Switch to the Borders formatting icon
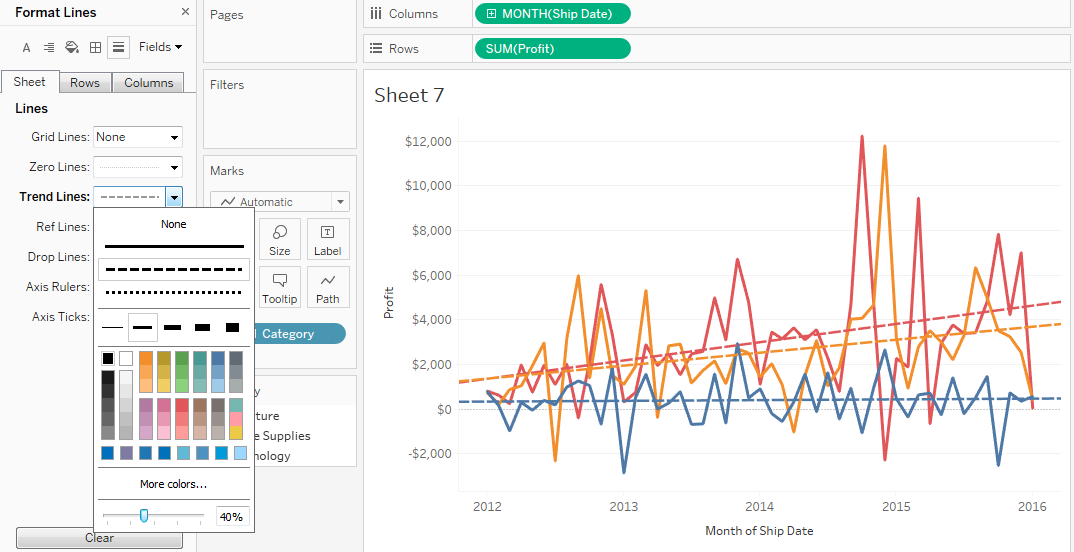Image resolution: width=1074 pixels, height=552 pixels. [95, 47]
